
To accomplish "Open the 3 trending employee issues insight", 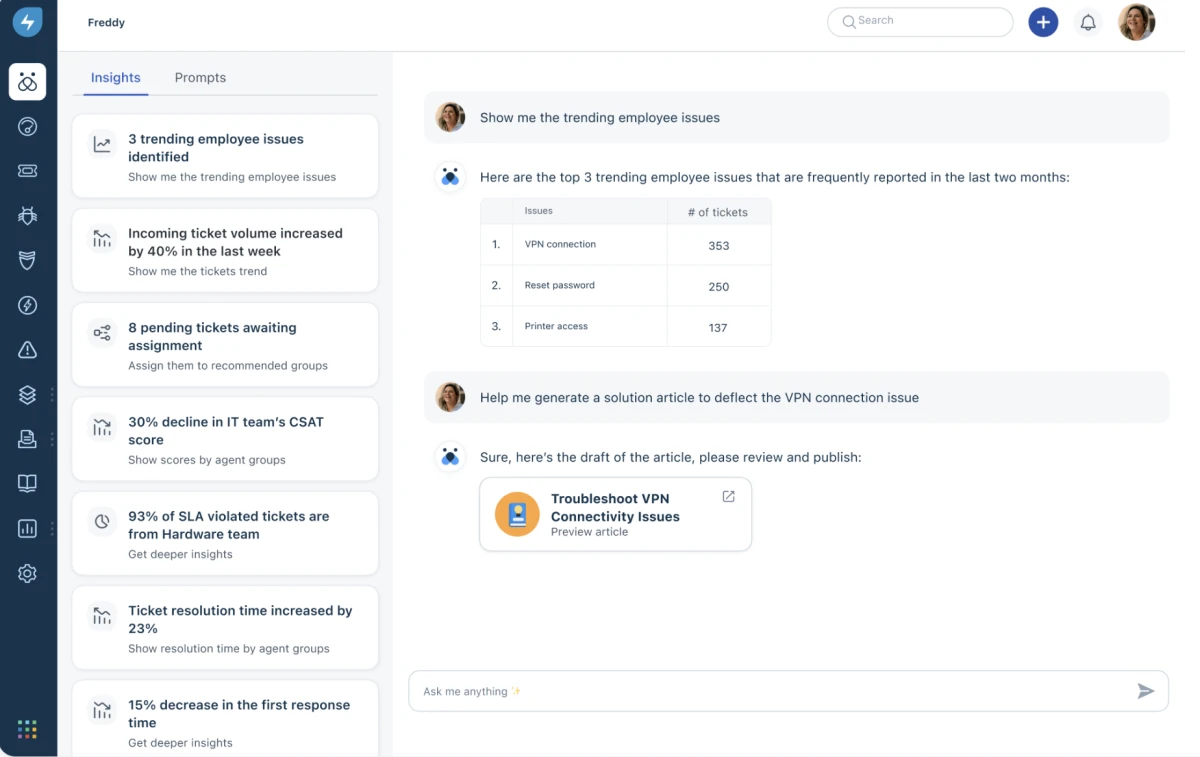I will [225, 156].
